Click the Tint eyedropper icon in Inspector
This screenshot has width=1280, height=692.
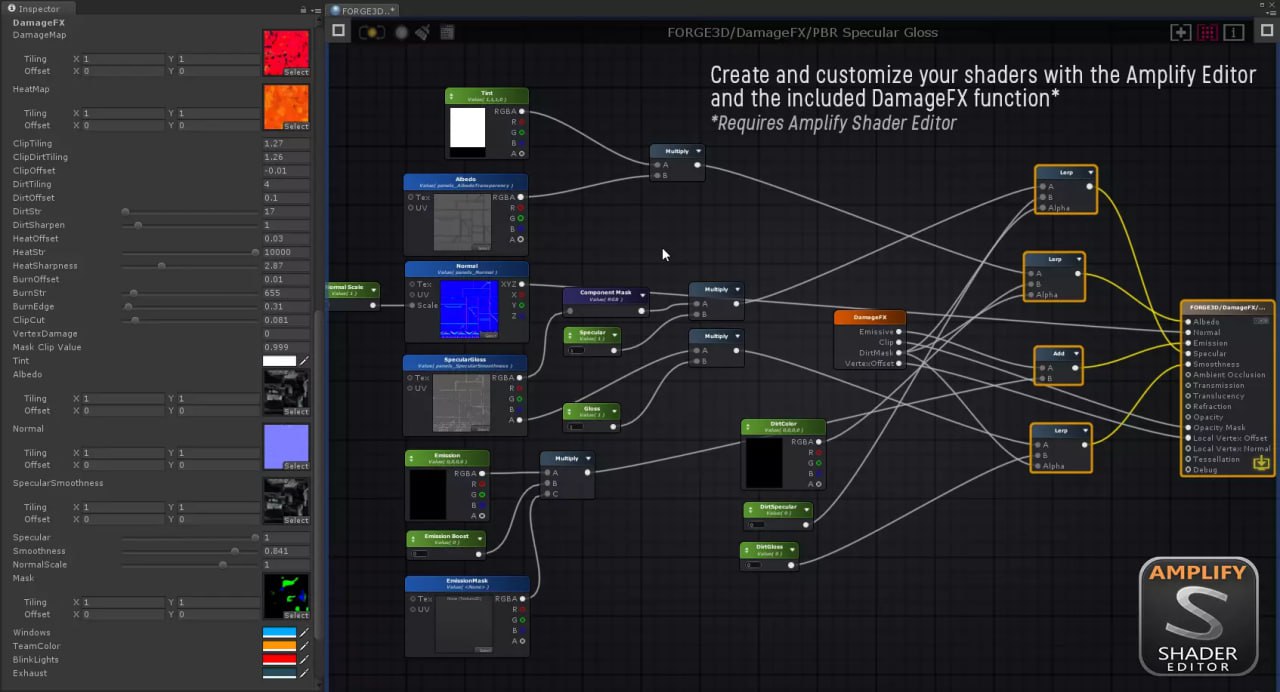[304, 361]
